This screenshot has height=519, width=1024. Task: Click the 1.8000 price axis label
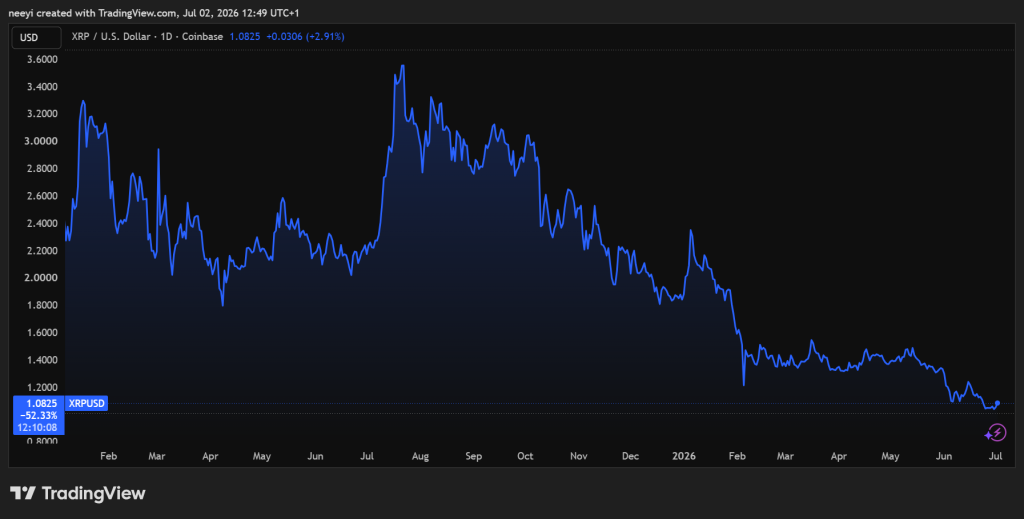pos(41,306)
